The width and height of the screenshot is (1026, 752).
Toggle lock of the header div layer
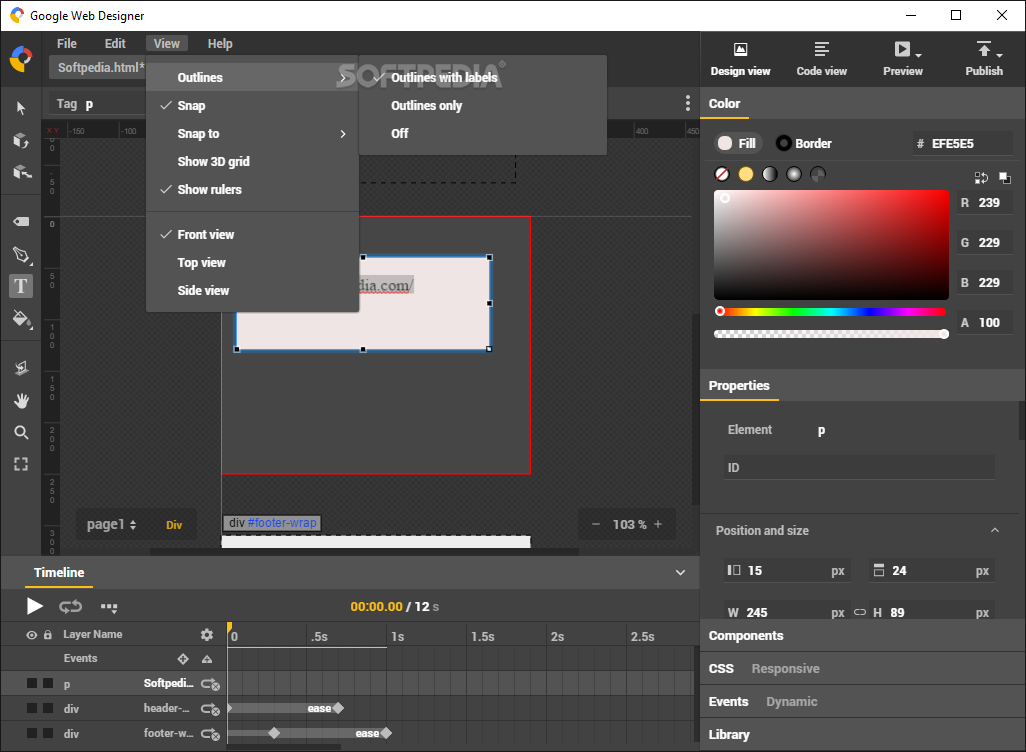(48, 708)
